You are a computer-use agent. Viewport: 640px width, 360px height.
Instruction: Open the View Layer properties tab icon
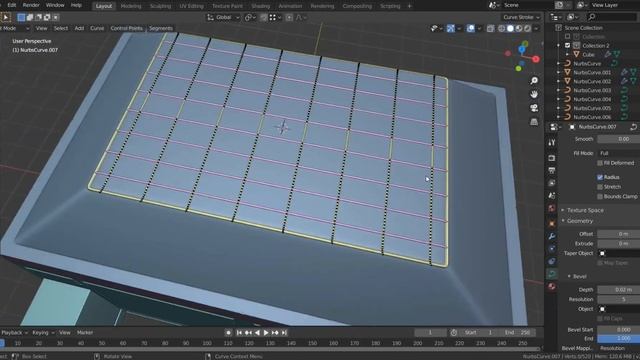click(x=552, y=183)
